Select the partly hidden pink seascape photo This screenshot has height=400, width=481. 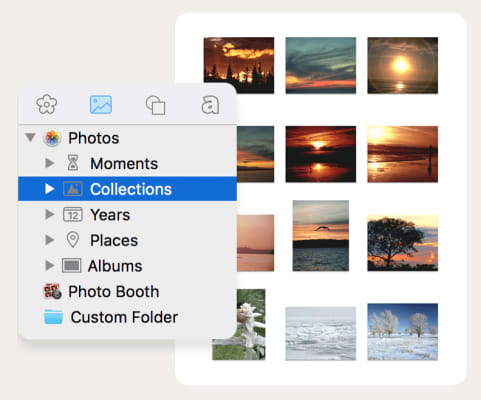[256, 243]
